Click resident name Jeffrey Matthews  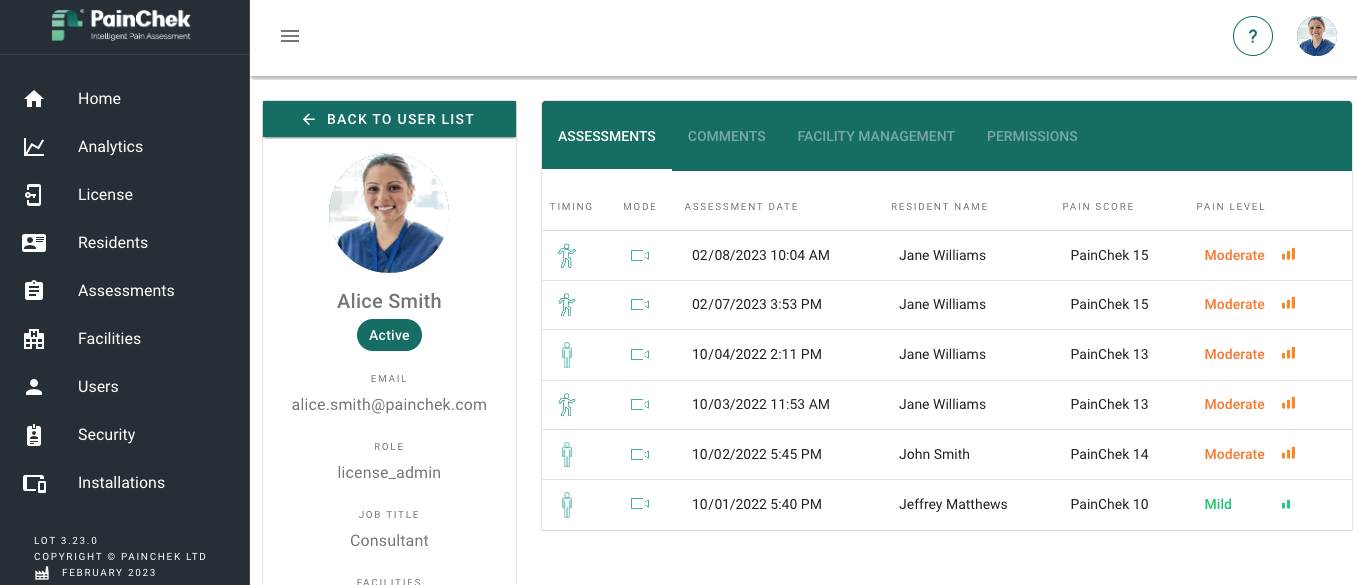click(x=953, y=504)
